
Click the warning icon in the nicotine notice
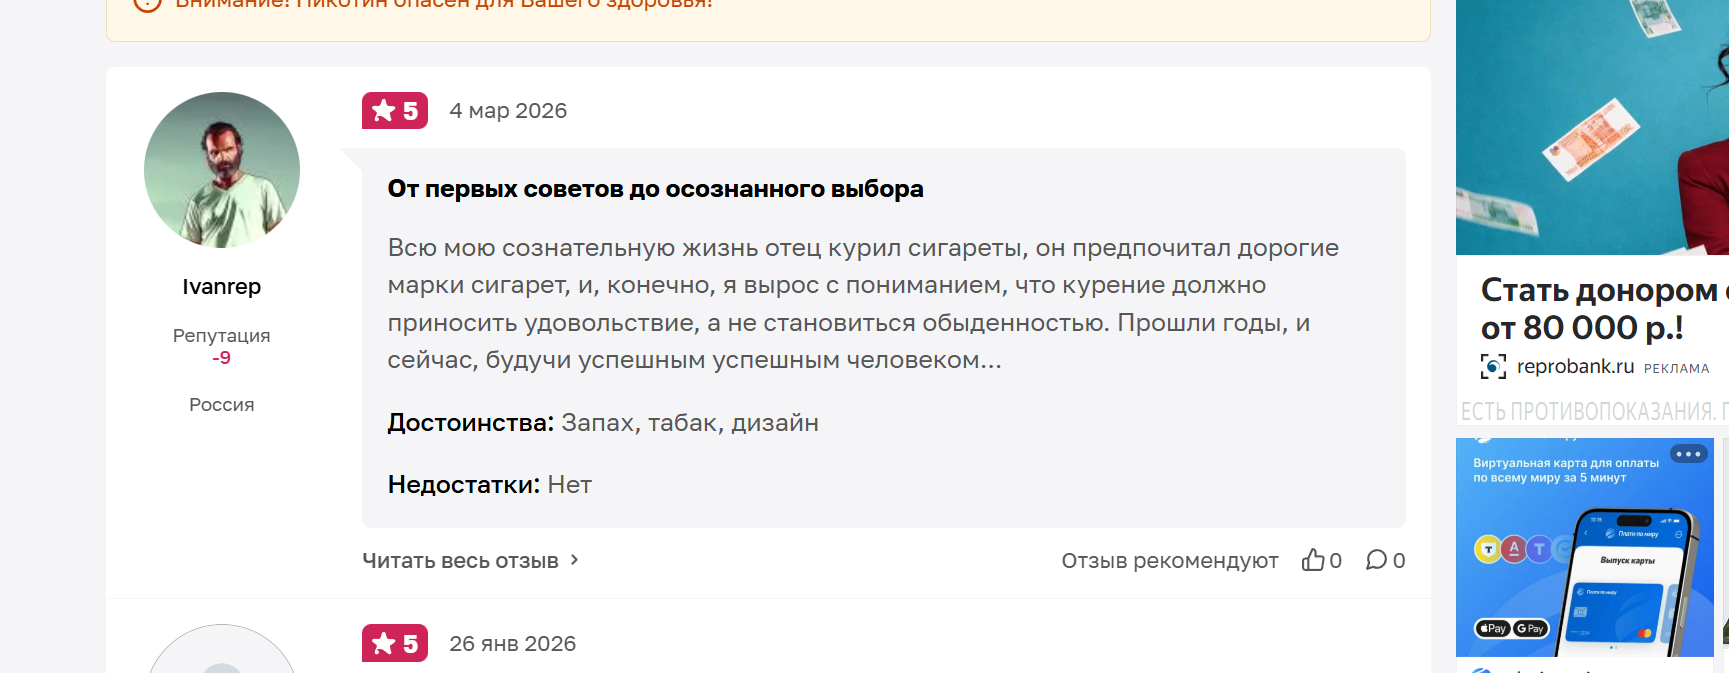[x=147, y=3]
